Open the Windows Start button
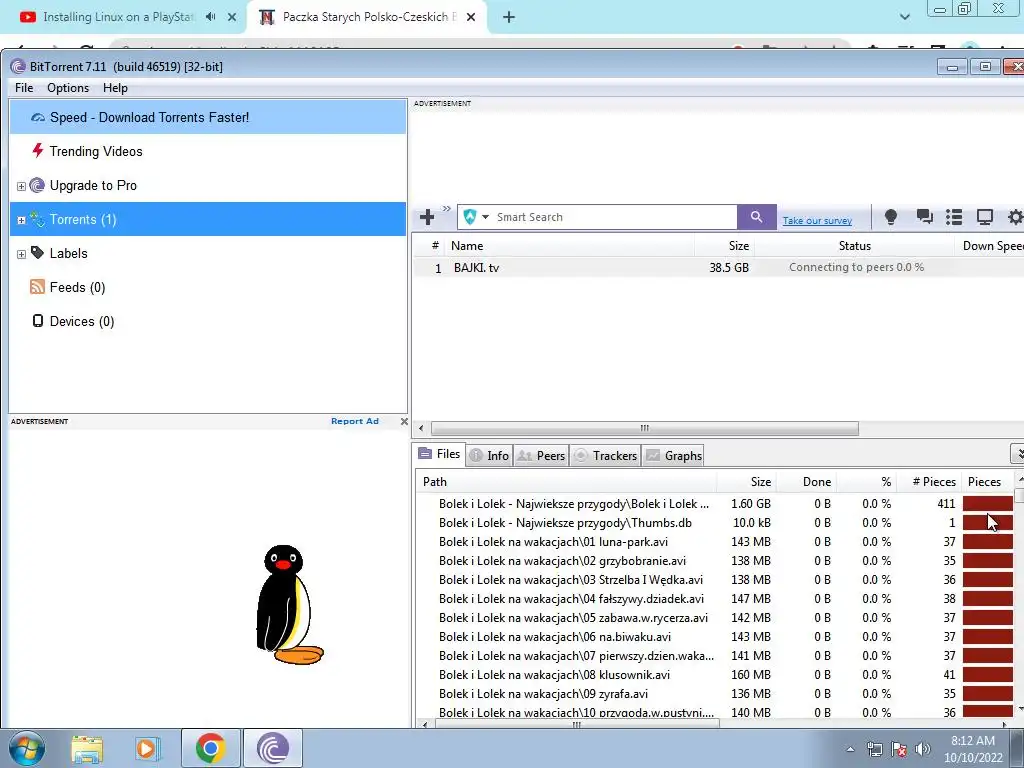Screen dimensions: 1024x768 26,748
